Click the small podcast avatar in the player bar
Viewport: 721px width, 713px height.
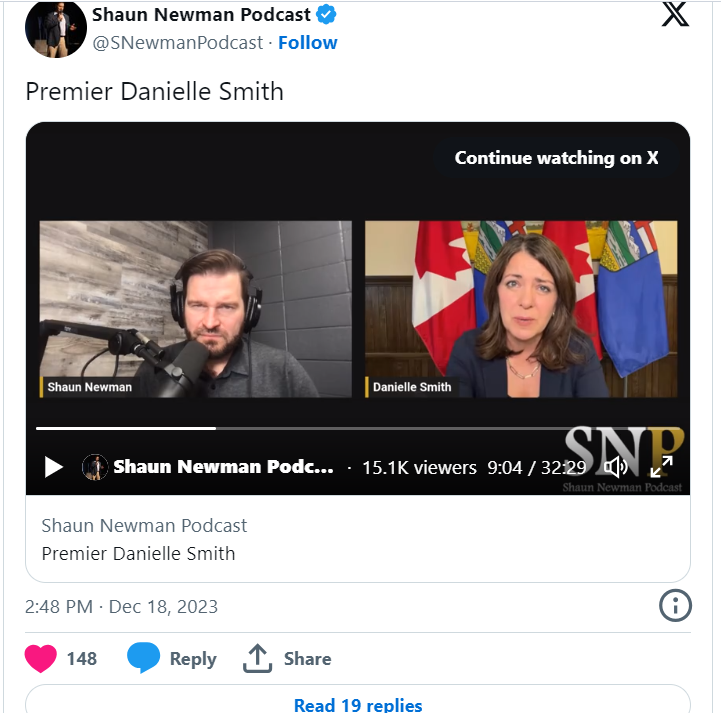(95, 467)
